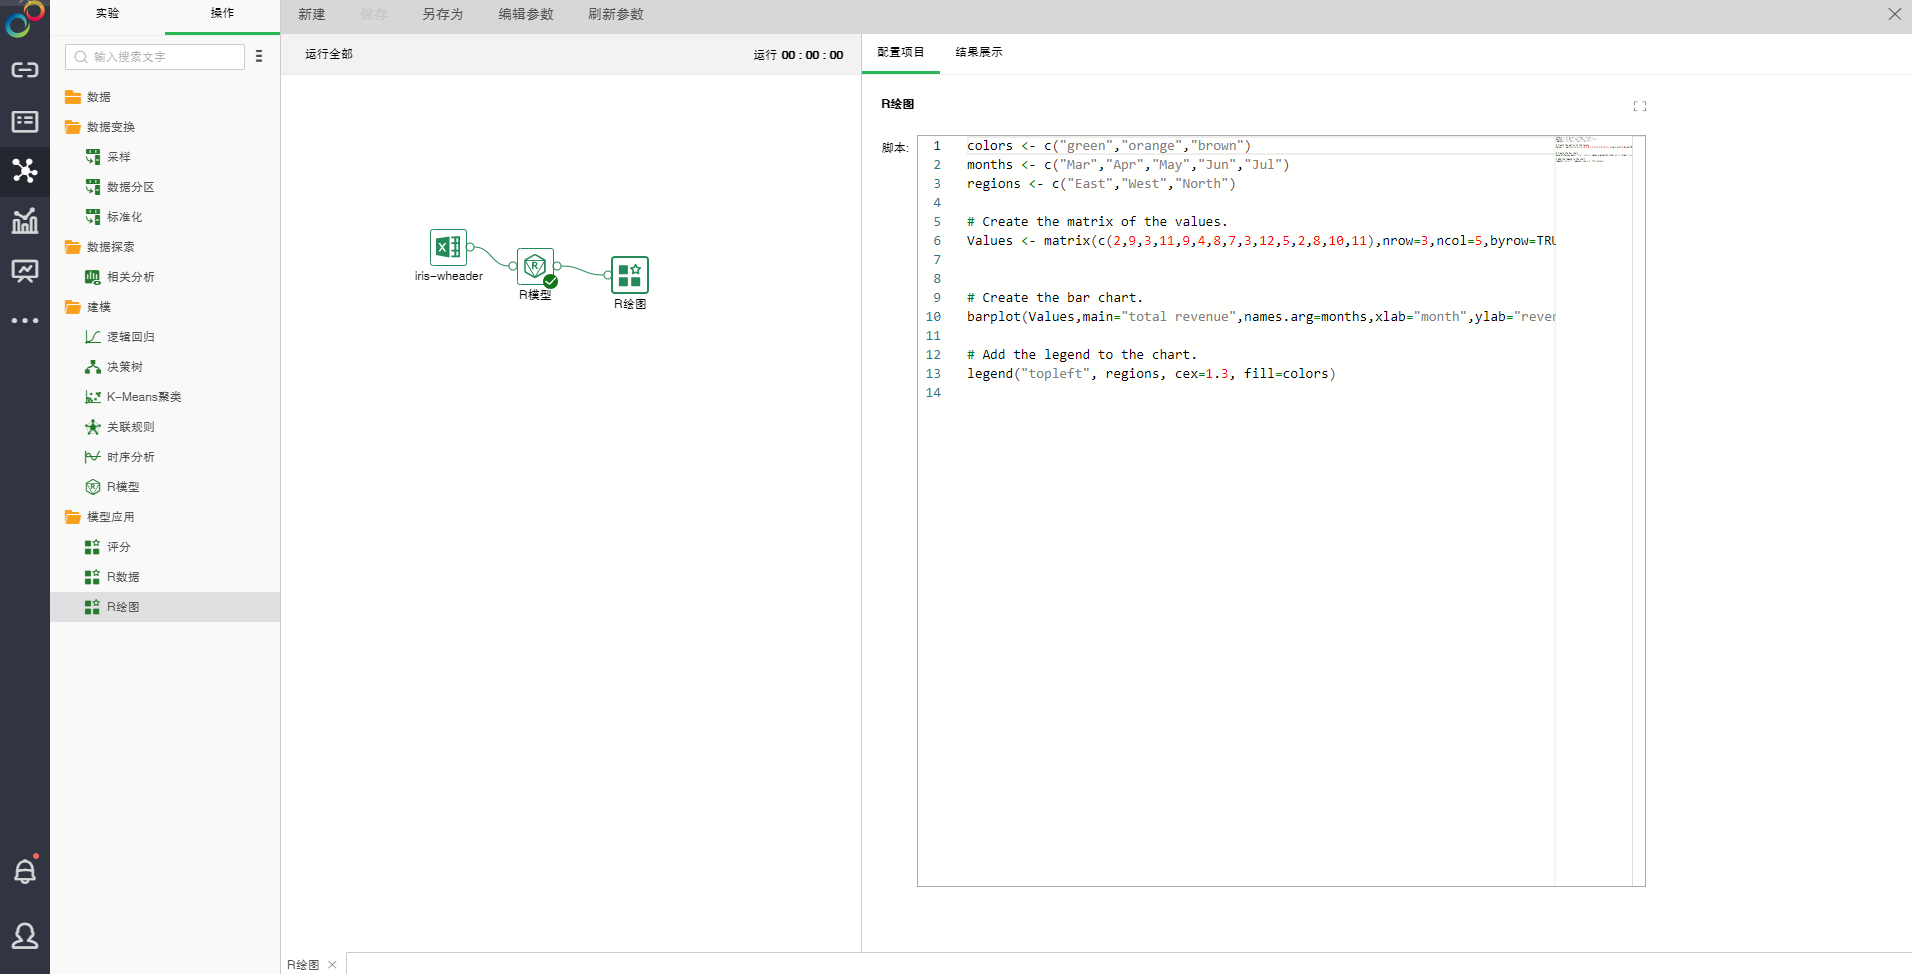Select the R模型 node on canvas
The image size is (1912, 974).
[x=535, y=266]
